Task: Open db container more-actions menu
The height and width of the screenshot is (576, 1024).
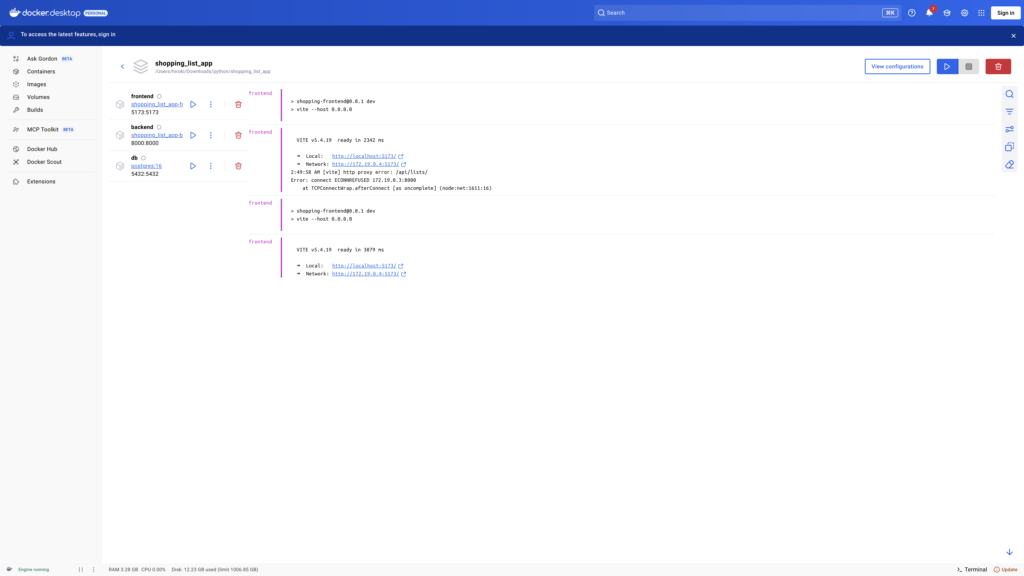Action: pos(210,166)
